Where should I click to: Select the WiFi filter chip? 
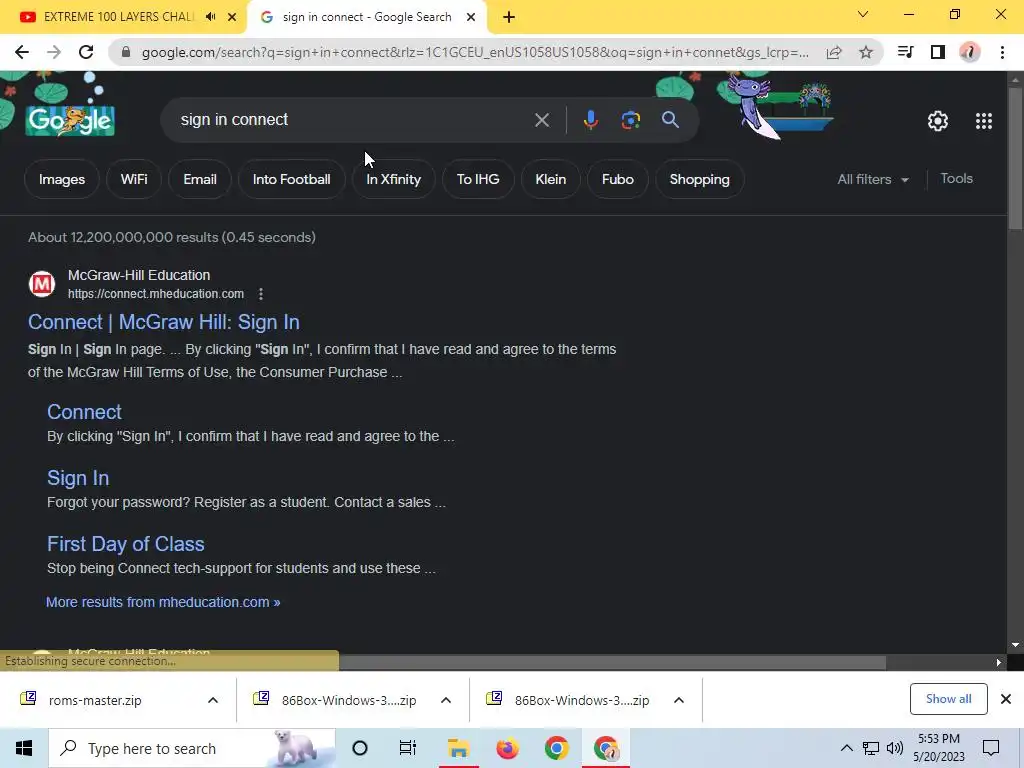tap(134, 180)
